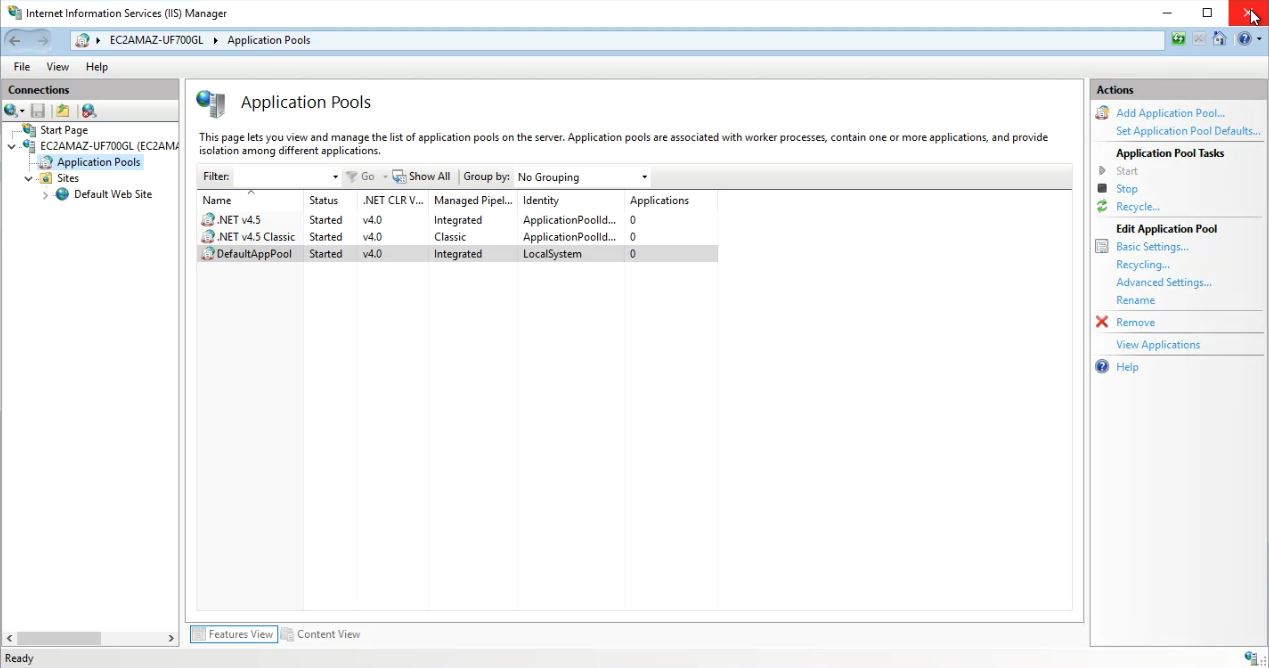Expand the Default Web Site node
Screen dimensions: 1269x668
pos(45,195)
